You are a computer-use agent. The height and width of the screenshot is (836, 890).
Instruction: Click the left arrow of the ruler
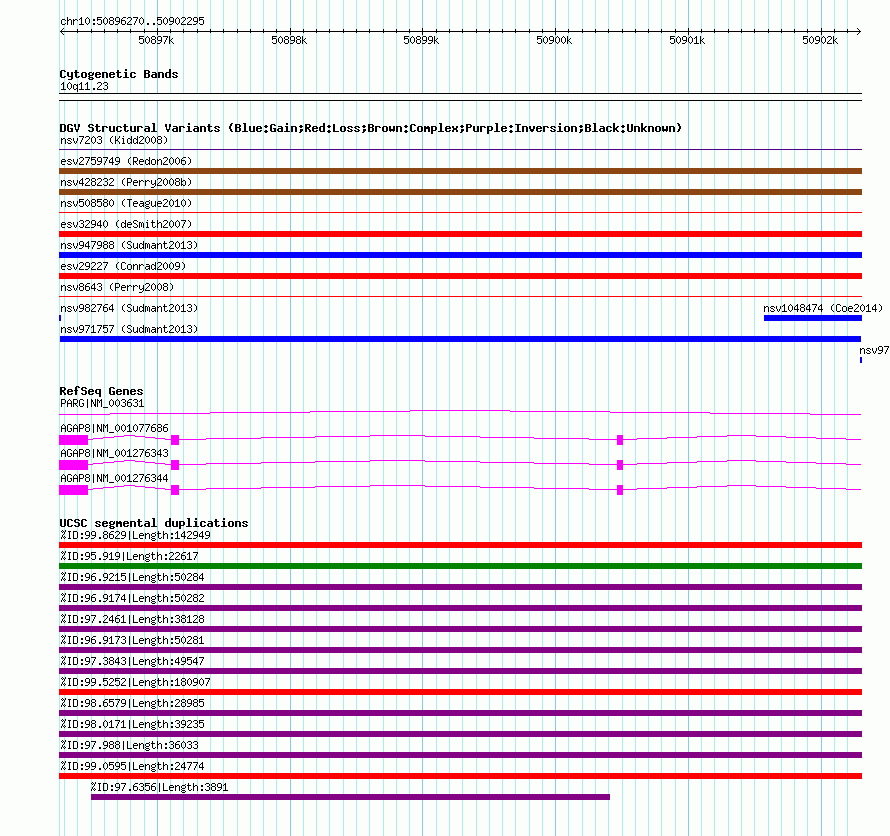[62, 31]
